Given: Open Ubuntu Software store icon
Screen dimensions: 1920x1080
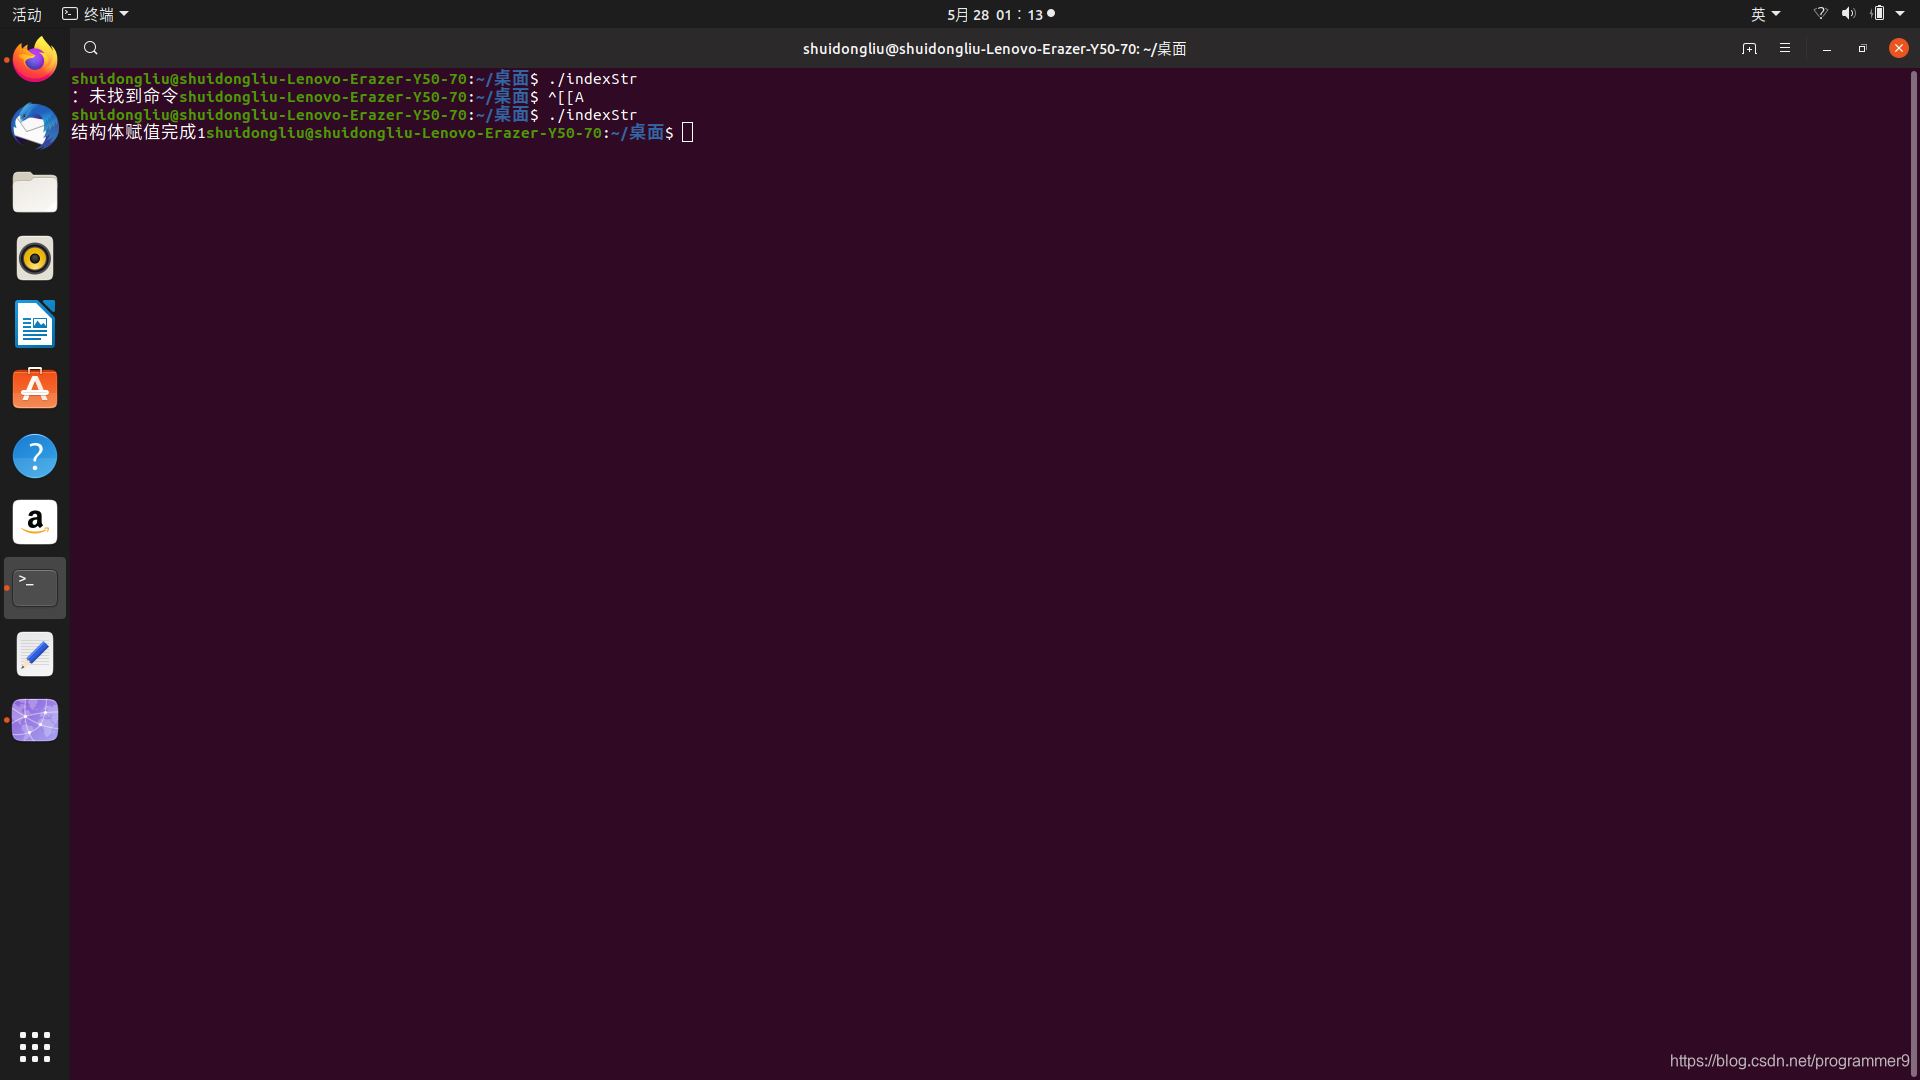Looking at the screenshot, I should 35,390.
